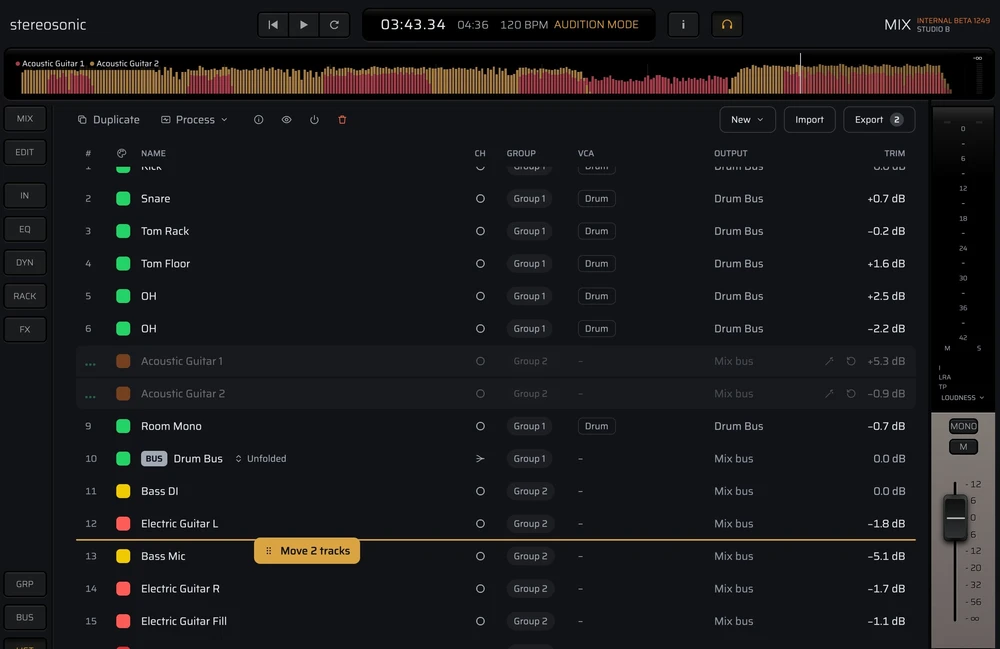Click the Import button
This screenshot has width=1000, height=649.
pos(809,120)
